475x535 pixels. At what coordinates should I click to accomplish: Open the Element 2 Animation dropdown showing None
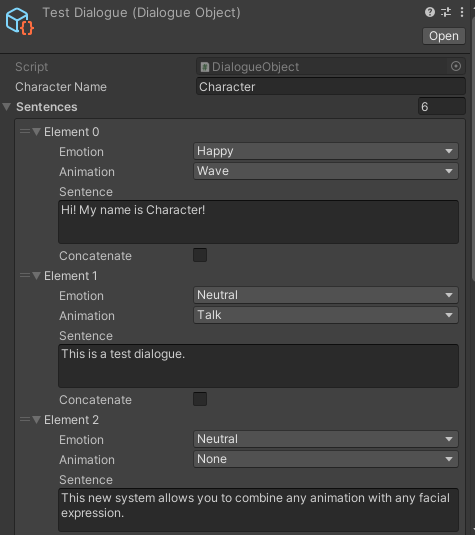[326, 459]
